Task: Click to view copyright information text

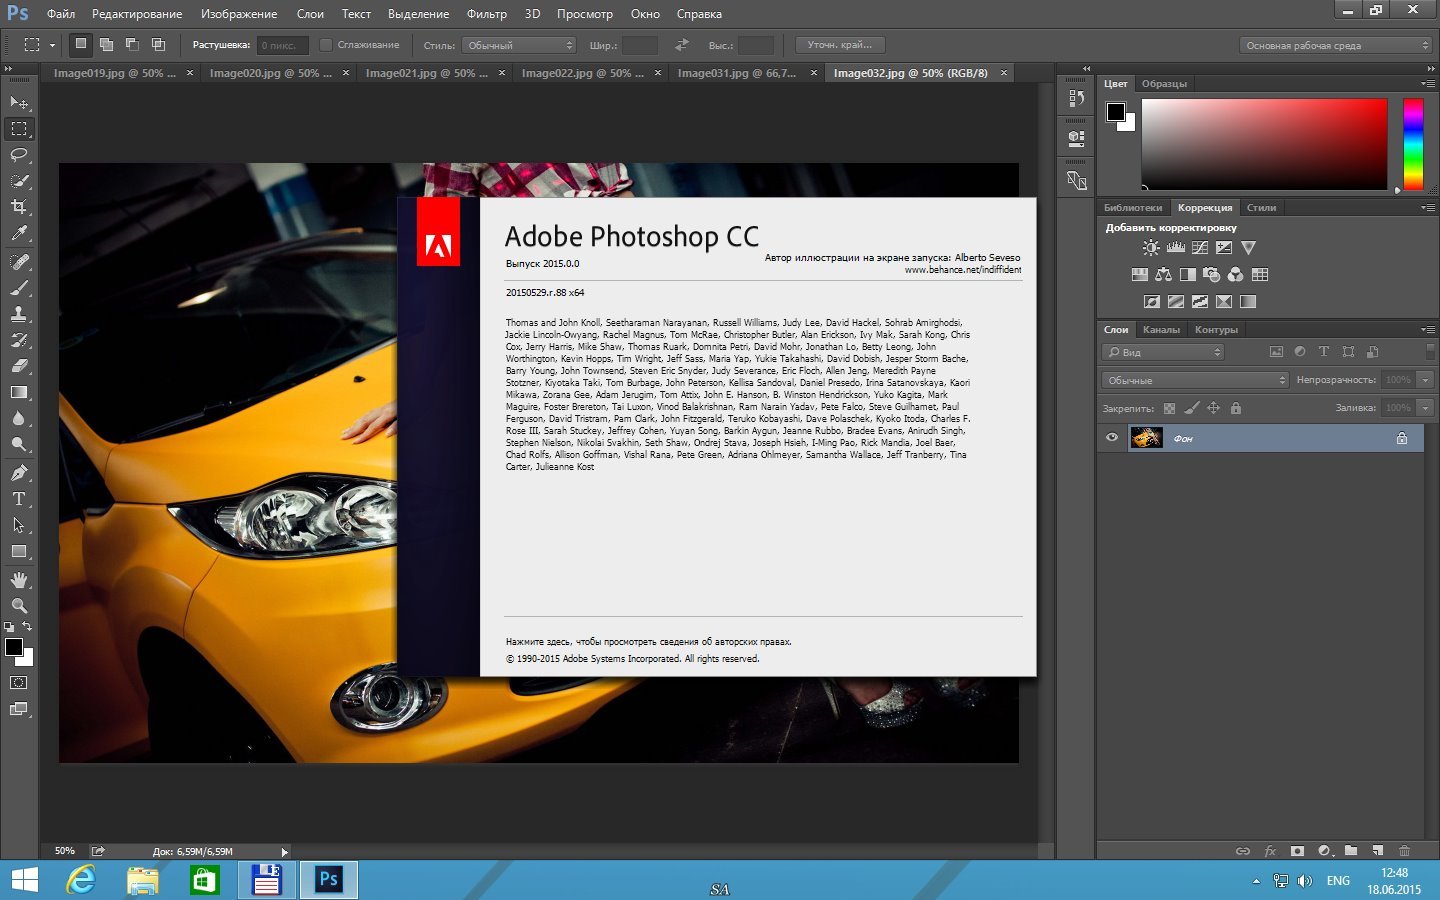Action: coord(648,642)
